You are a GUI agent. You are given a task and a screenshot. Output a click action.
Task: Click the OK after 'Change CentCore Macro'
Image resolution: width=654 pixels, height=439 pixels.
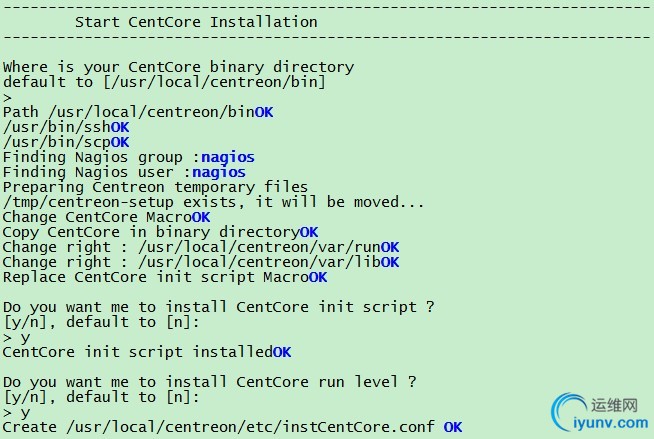click(x=201, y=217)
